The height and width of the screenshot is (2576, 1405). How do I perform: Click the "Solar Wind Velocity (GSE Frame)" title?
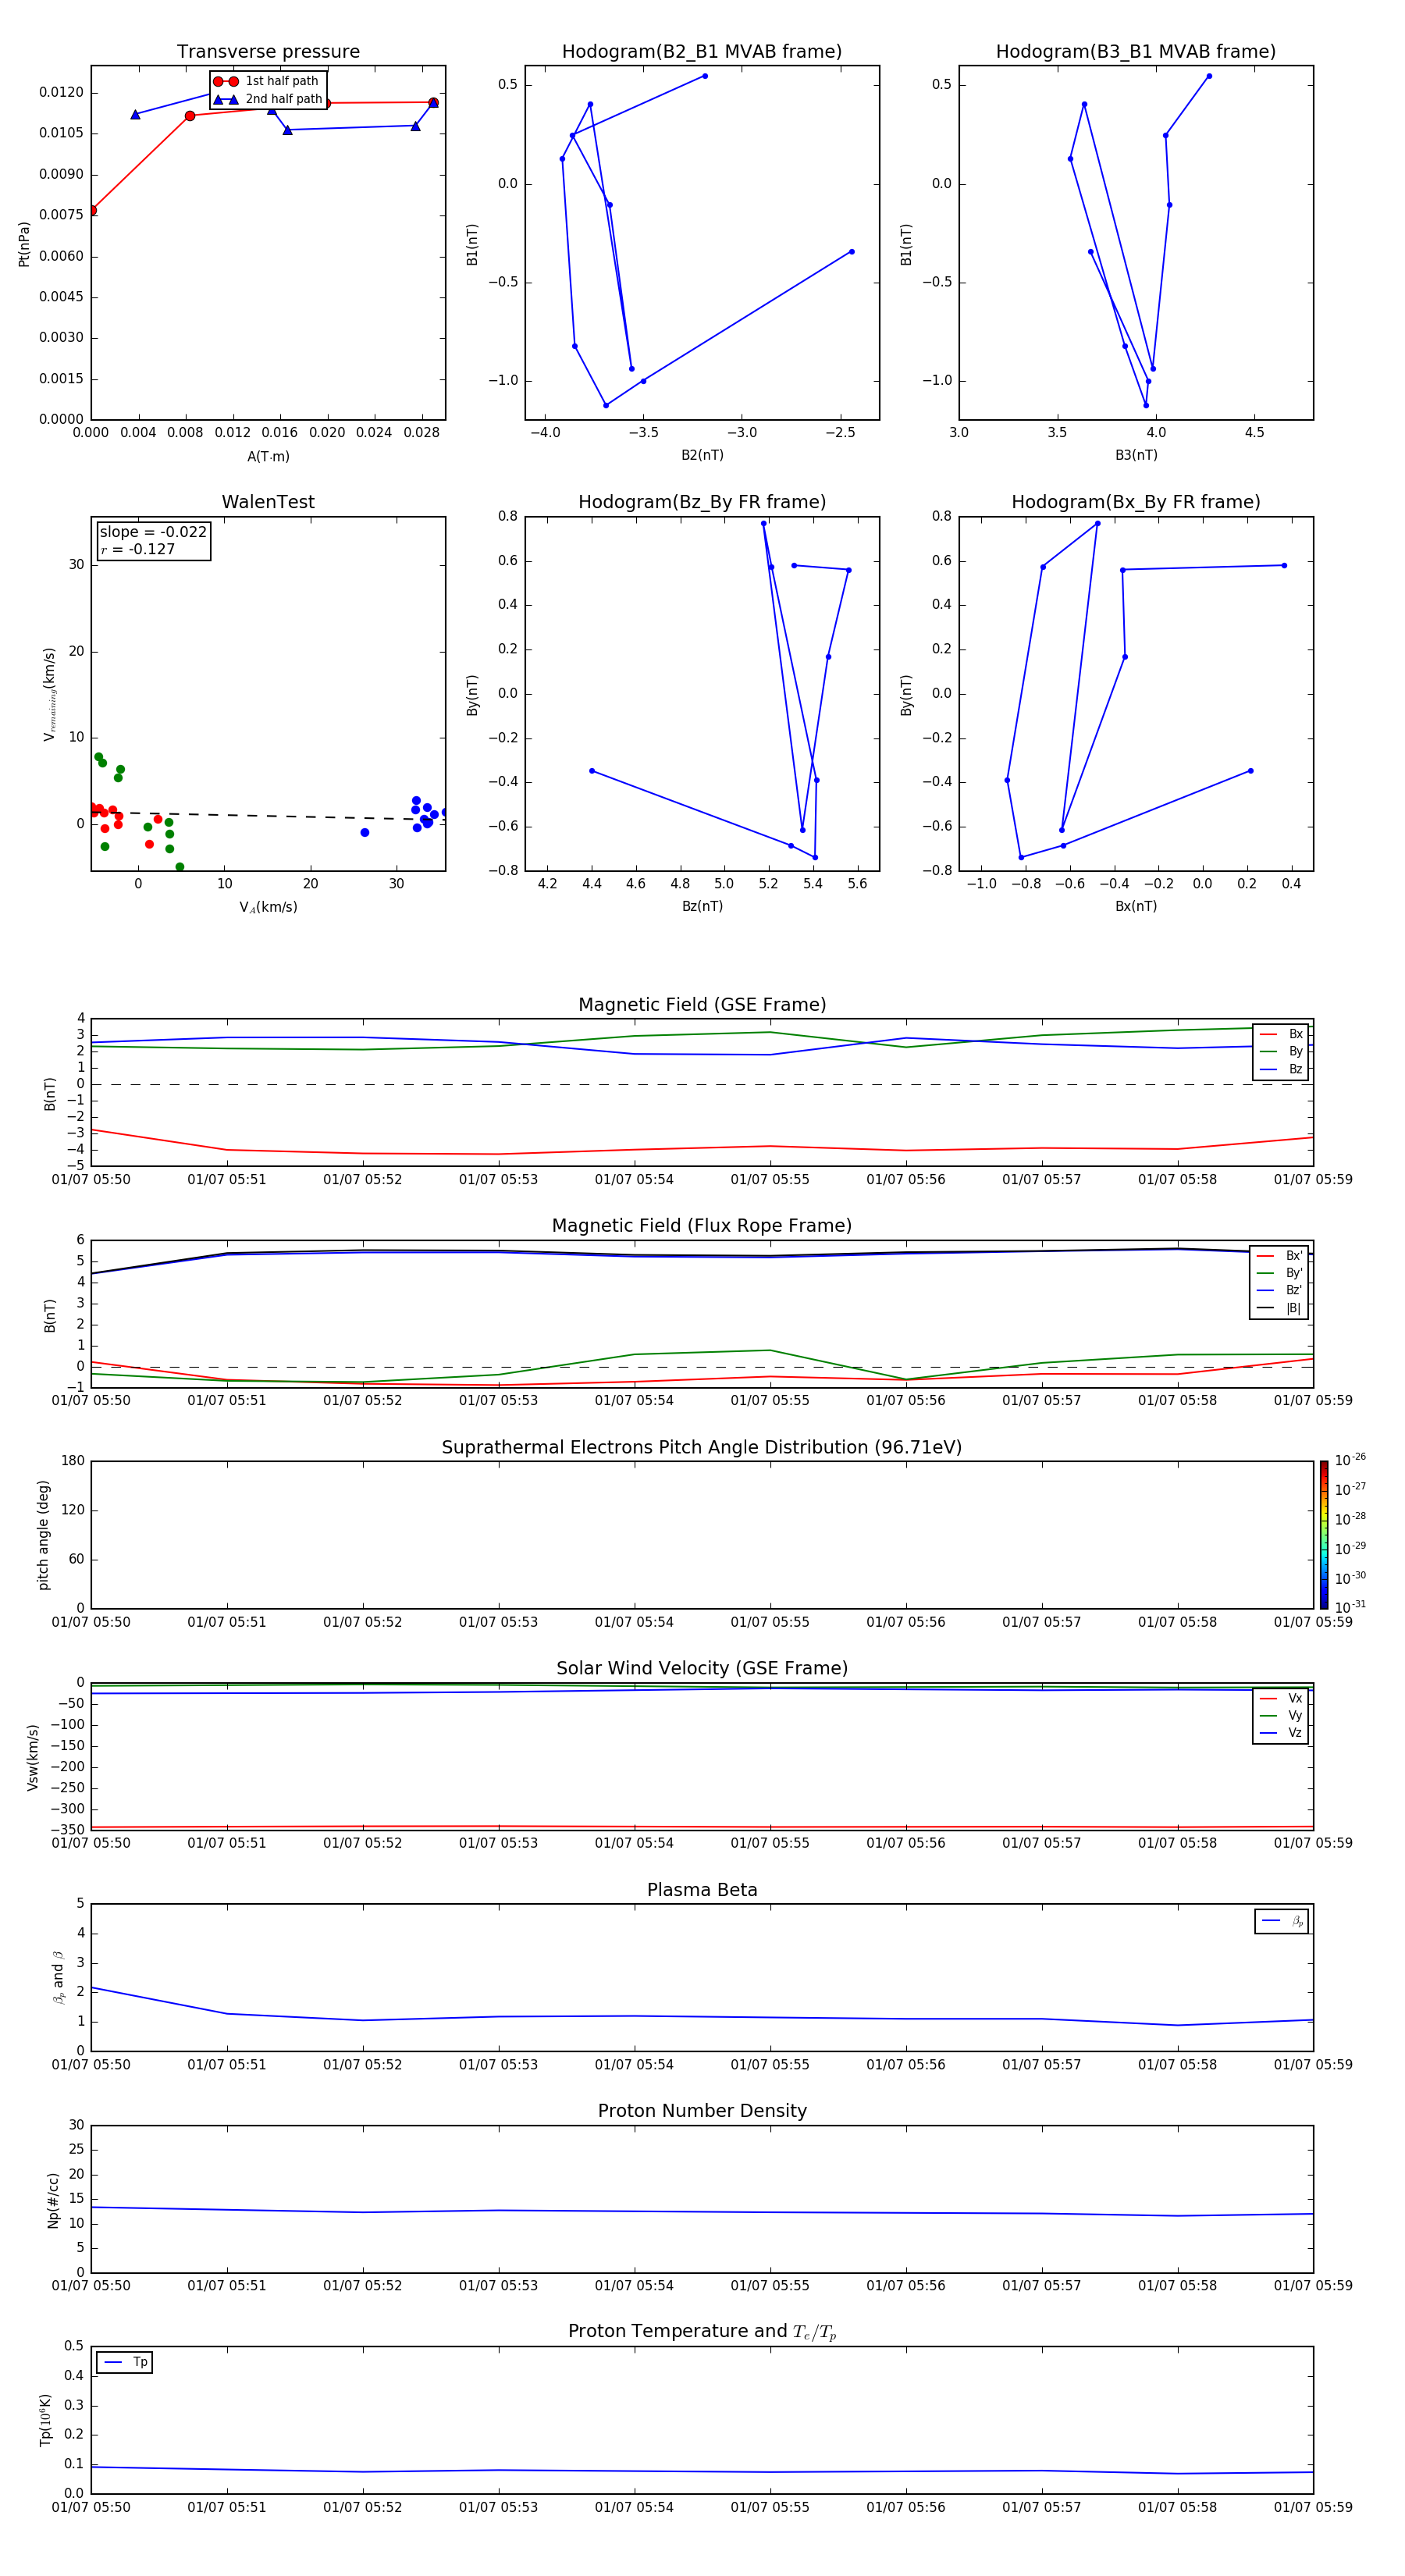pyautogui.click(x=702, y=1669)
